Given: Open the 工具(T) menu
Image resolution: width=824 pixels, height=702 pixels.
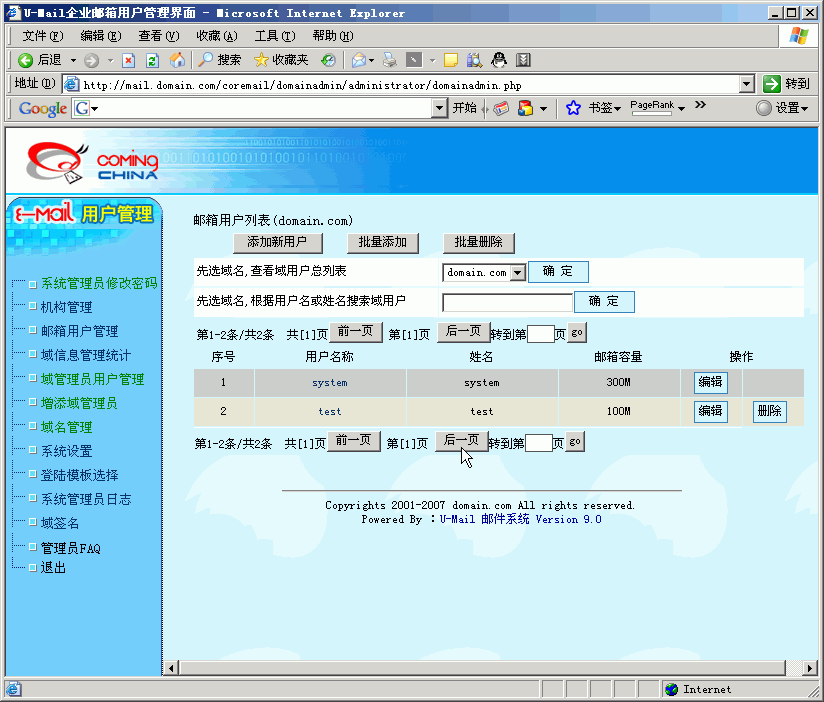Looking at the screenshot, I should coord(274,35).
